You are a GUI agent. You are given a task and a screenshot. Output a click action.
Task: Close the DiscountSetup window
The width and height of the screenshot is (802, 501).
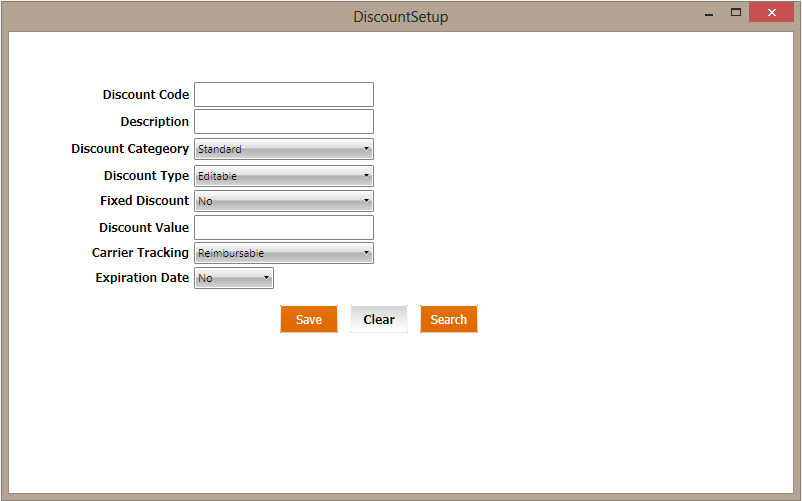click(x=771, y=12)
